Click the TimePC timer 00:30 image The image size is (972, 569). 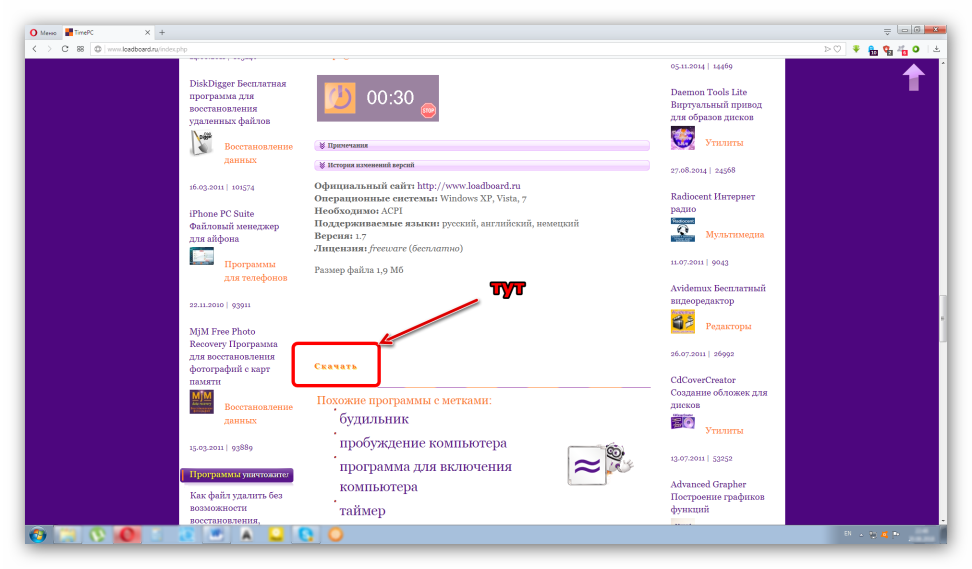click(x=378, y=97)
